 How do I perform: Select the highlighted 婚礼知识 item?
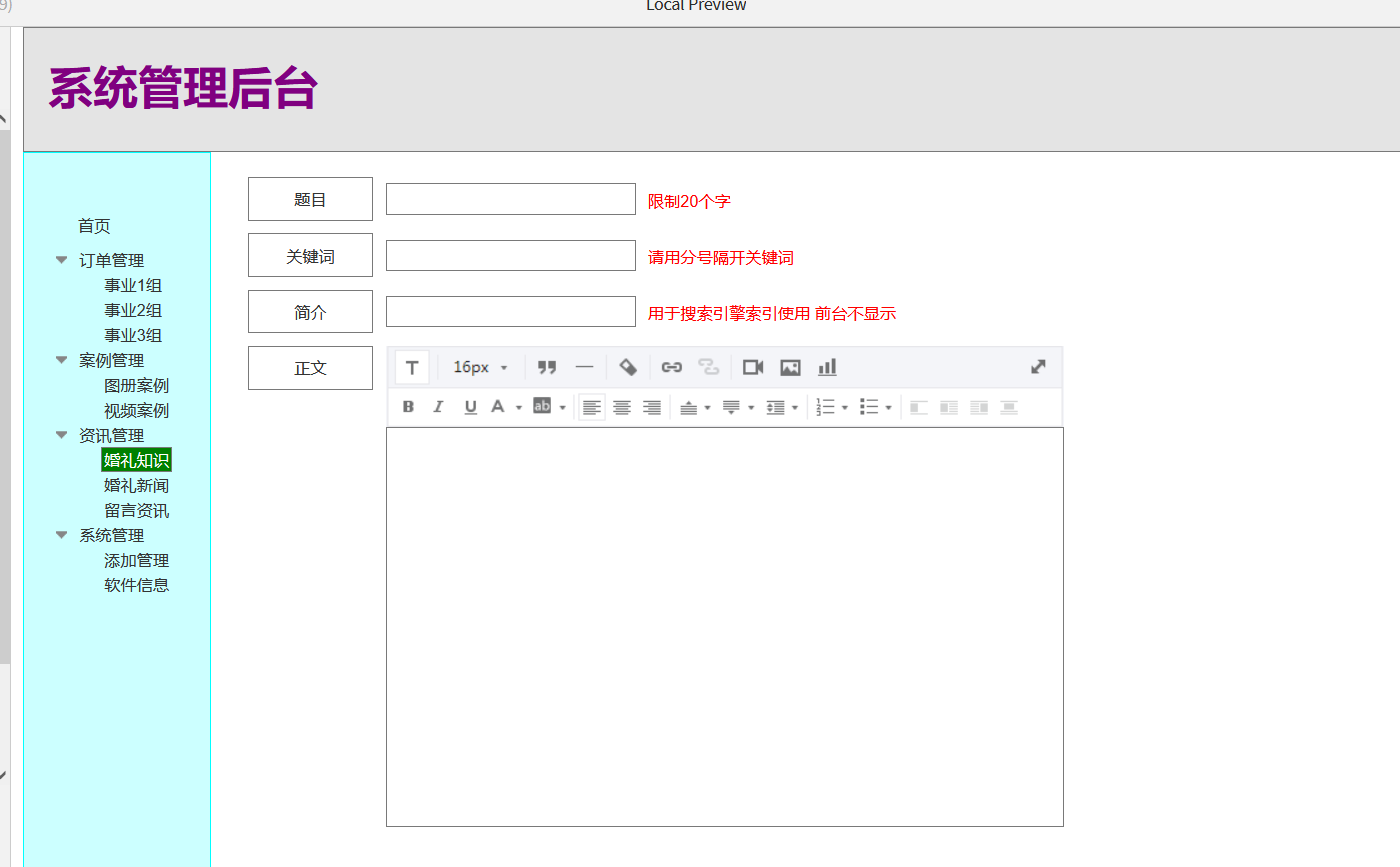(x=136, y=460)
